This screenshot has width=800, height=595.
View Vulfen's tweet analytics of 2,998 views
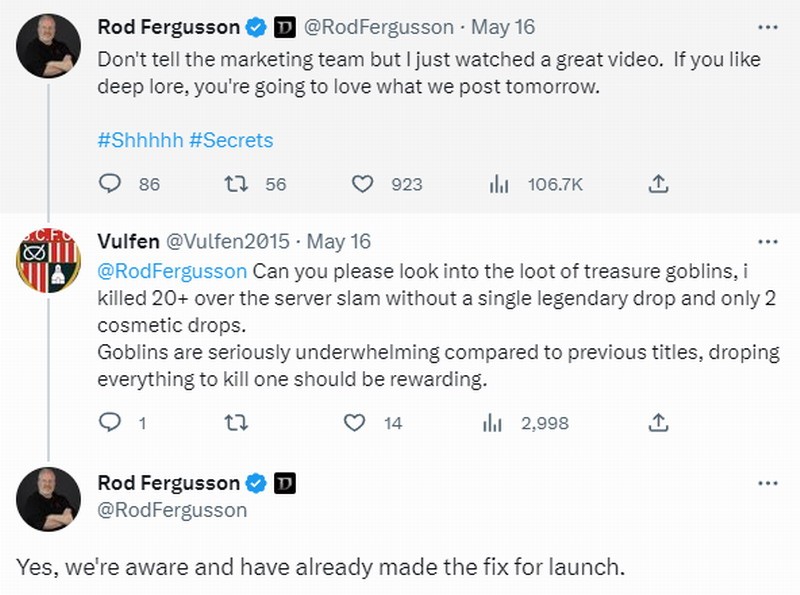click(492, 423)
